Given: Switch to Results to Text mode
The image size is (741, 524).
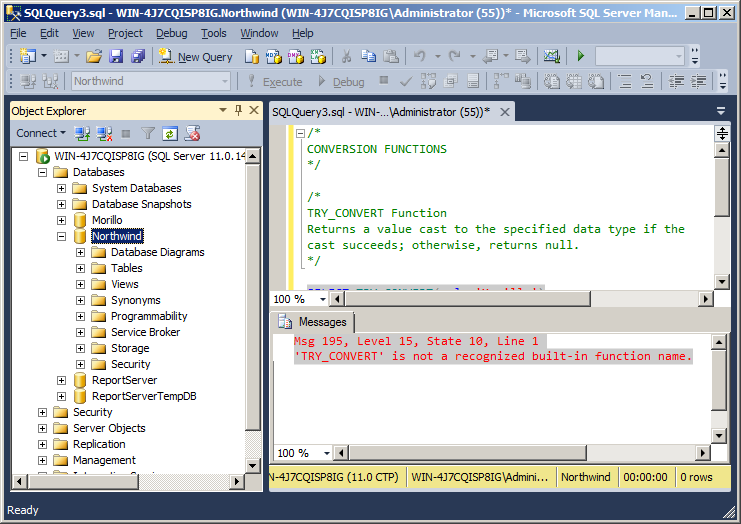Looking at the screenshot, I should 551,81.
